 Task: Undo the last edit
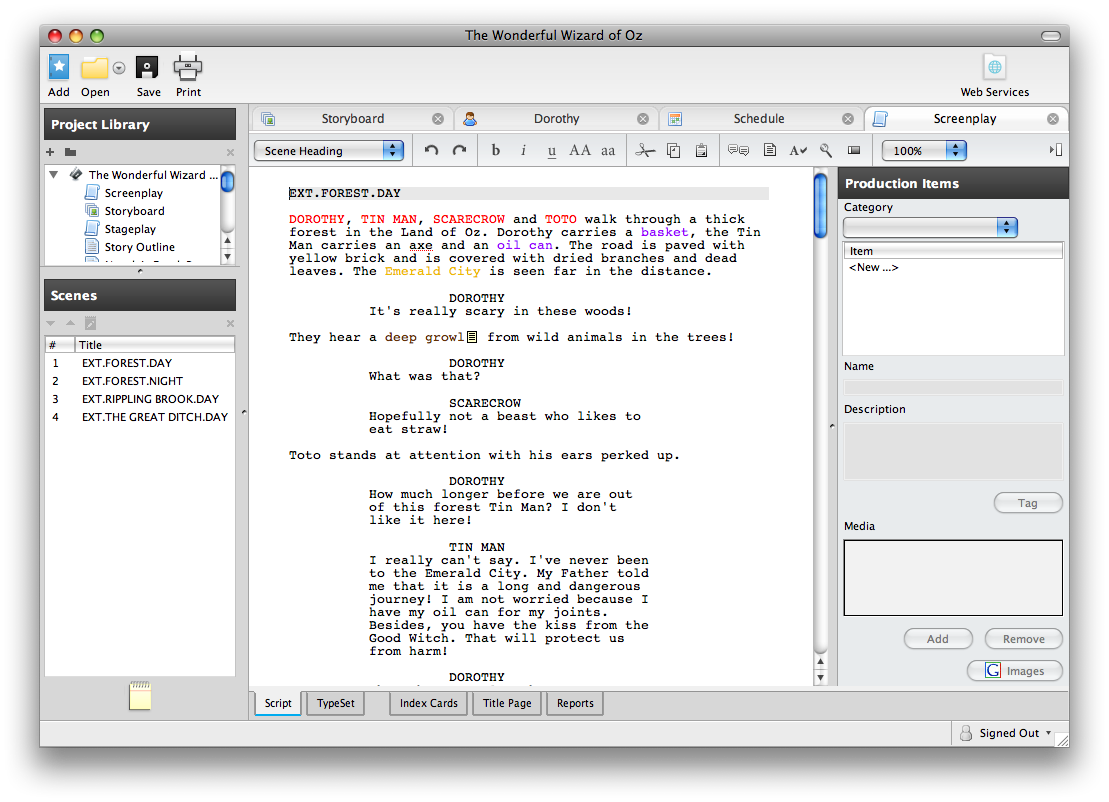(431, 150)
